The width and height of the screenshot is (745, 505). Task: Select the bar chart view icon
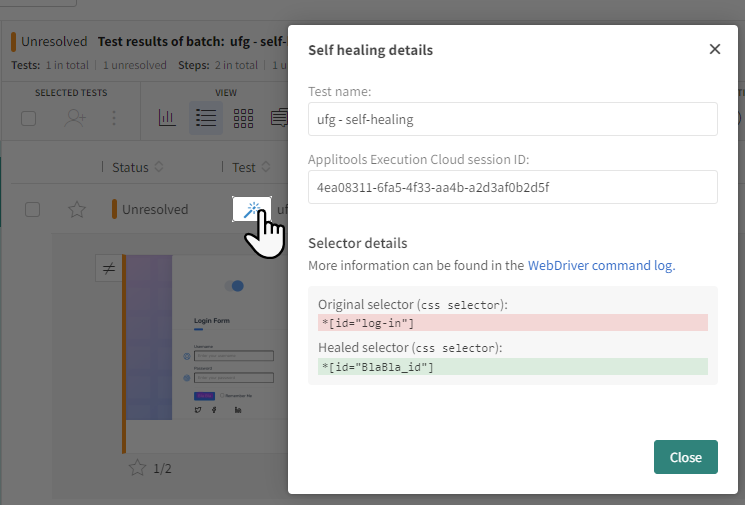(x=167, y=118)
